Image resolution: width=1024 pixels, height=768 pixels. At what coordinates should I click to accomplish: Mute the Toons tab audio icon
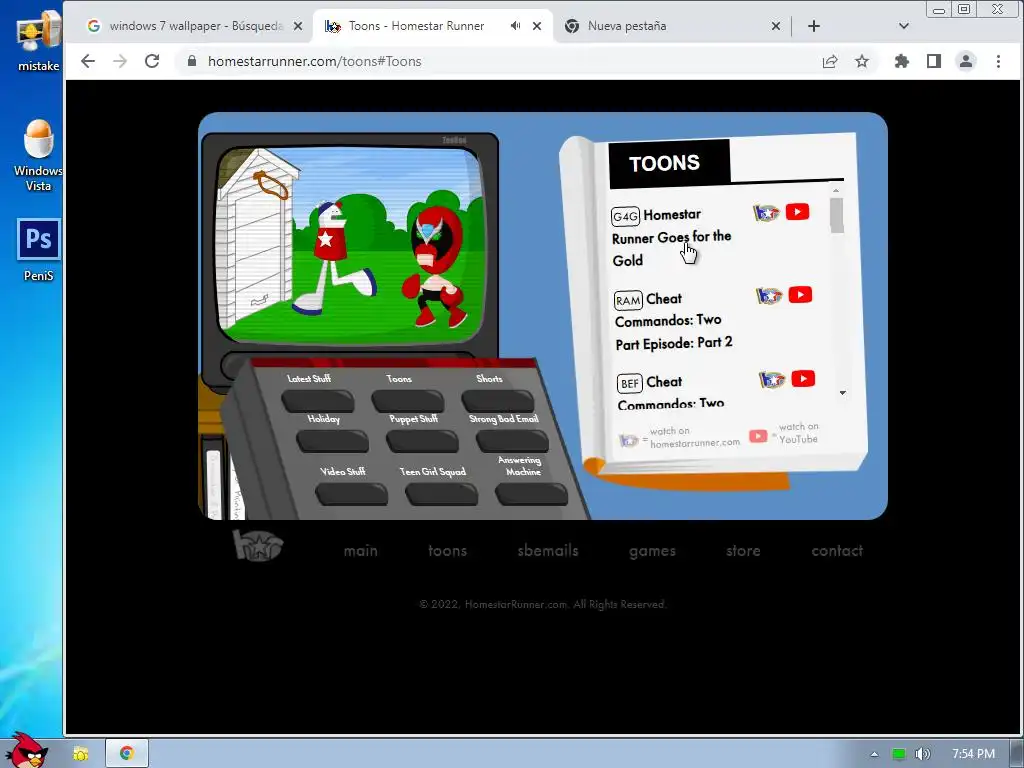(515, 26)
